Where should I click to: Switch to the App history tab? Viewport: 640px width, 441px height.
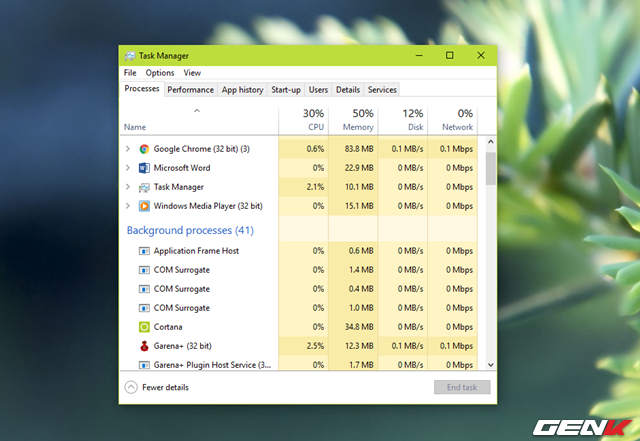tap(242, 90)
